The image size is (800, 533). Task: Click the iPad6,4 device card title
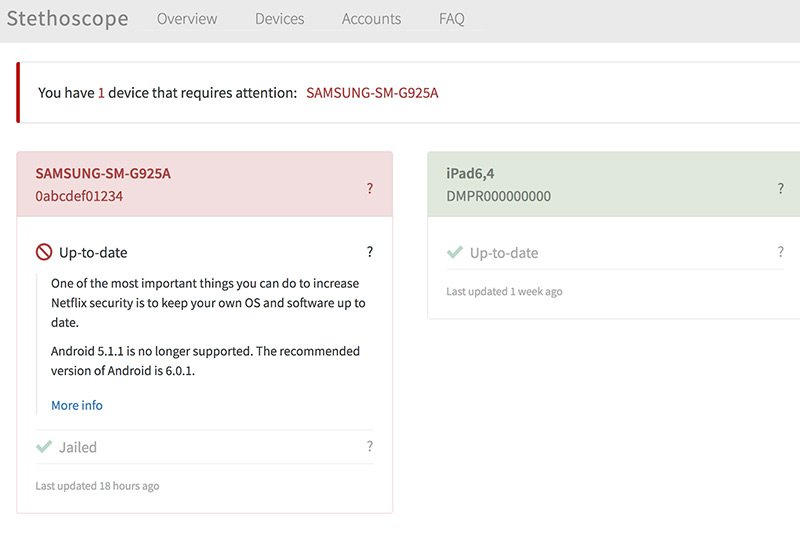470,173
